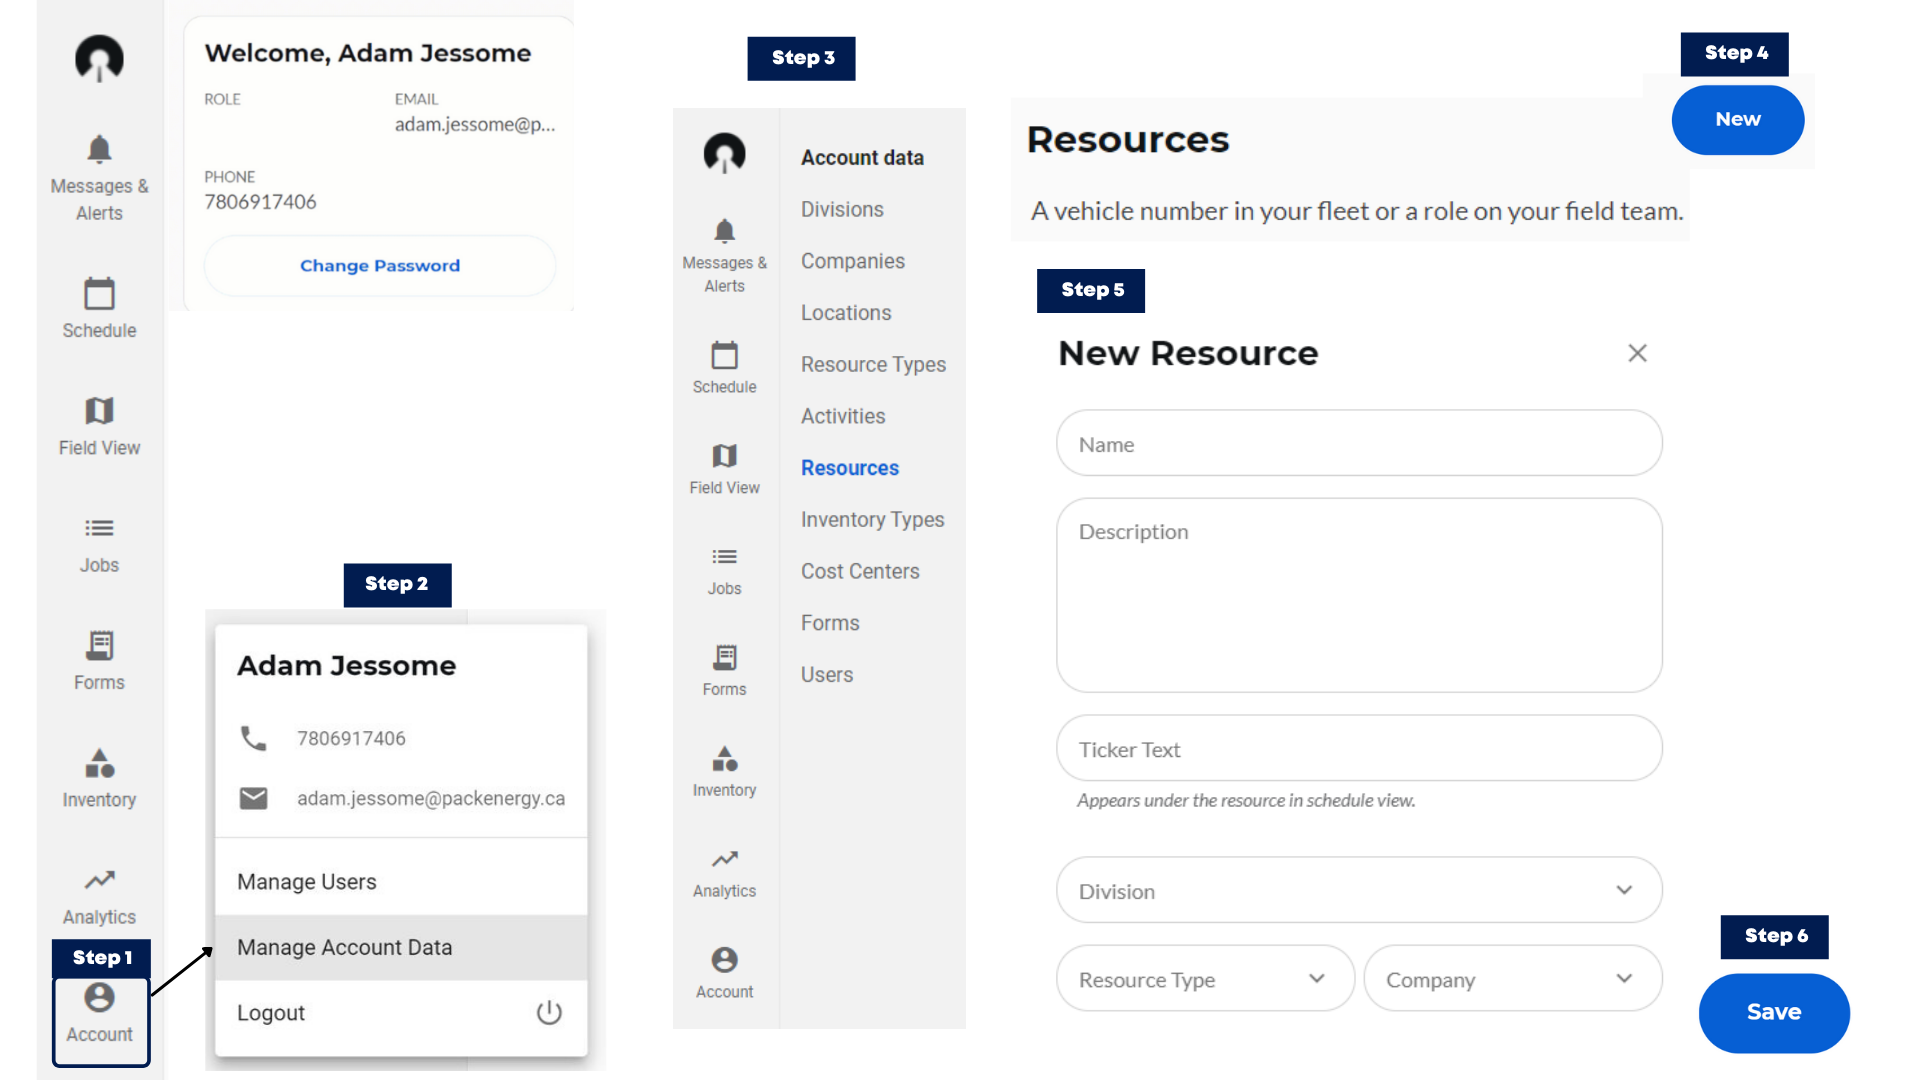The image size is (1920, 1080).
Task: Click the Jobs icon
Action: point(99,540)
